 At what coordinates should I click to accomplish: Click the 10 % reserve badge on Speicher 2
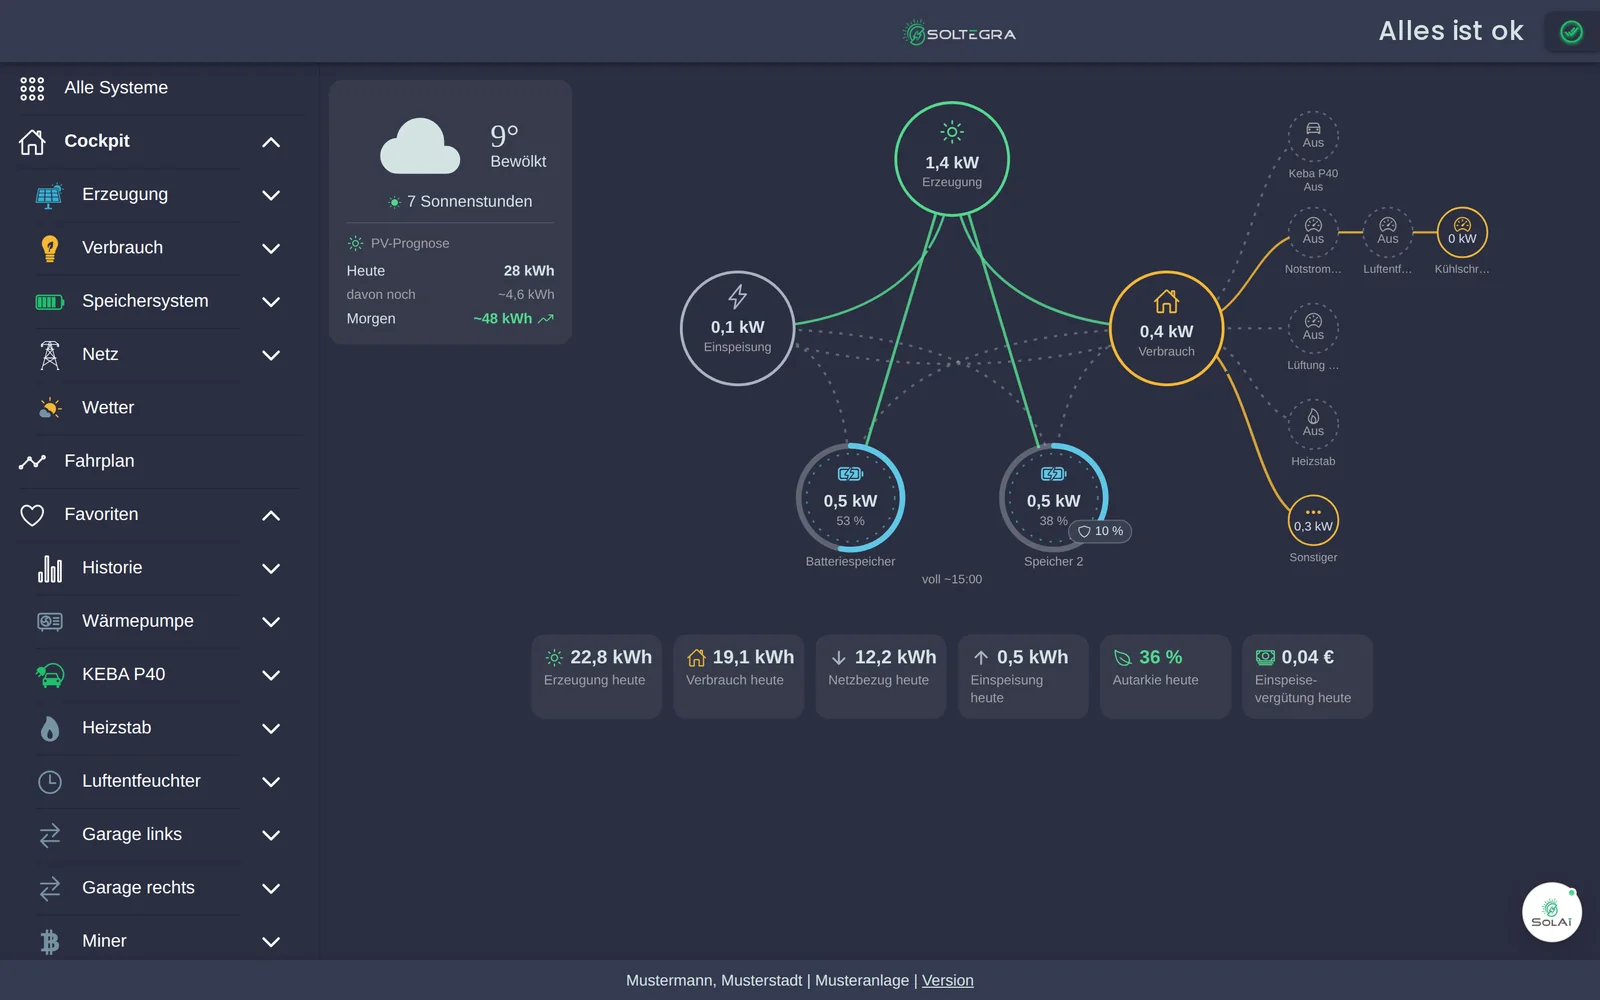(x=1100, y=531)
